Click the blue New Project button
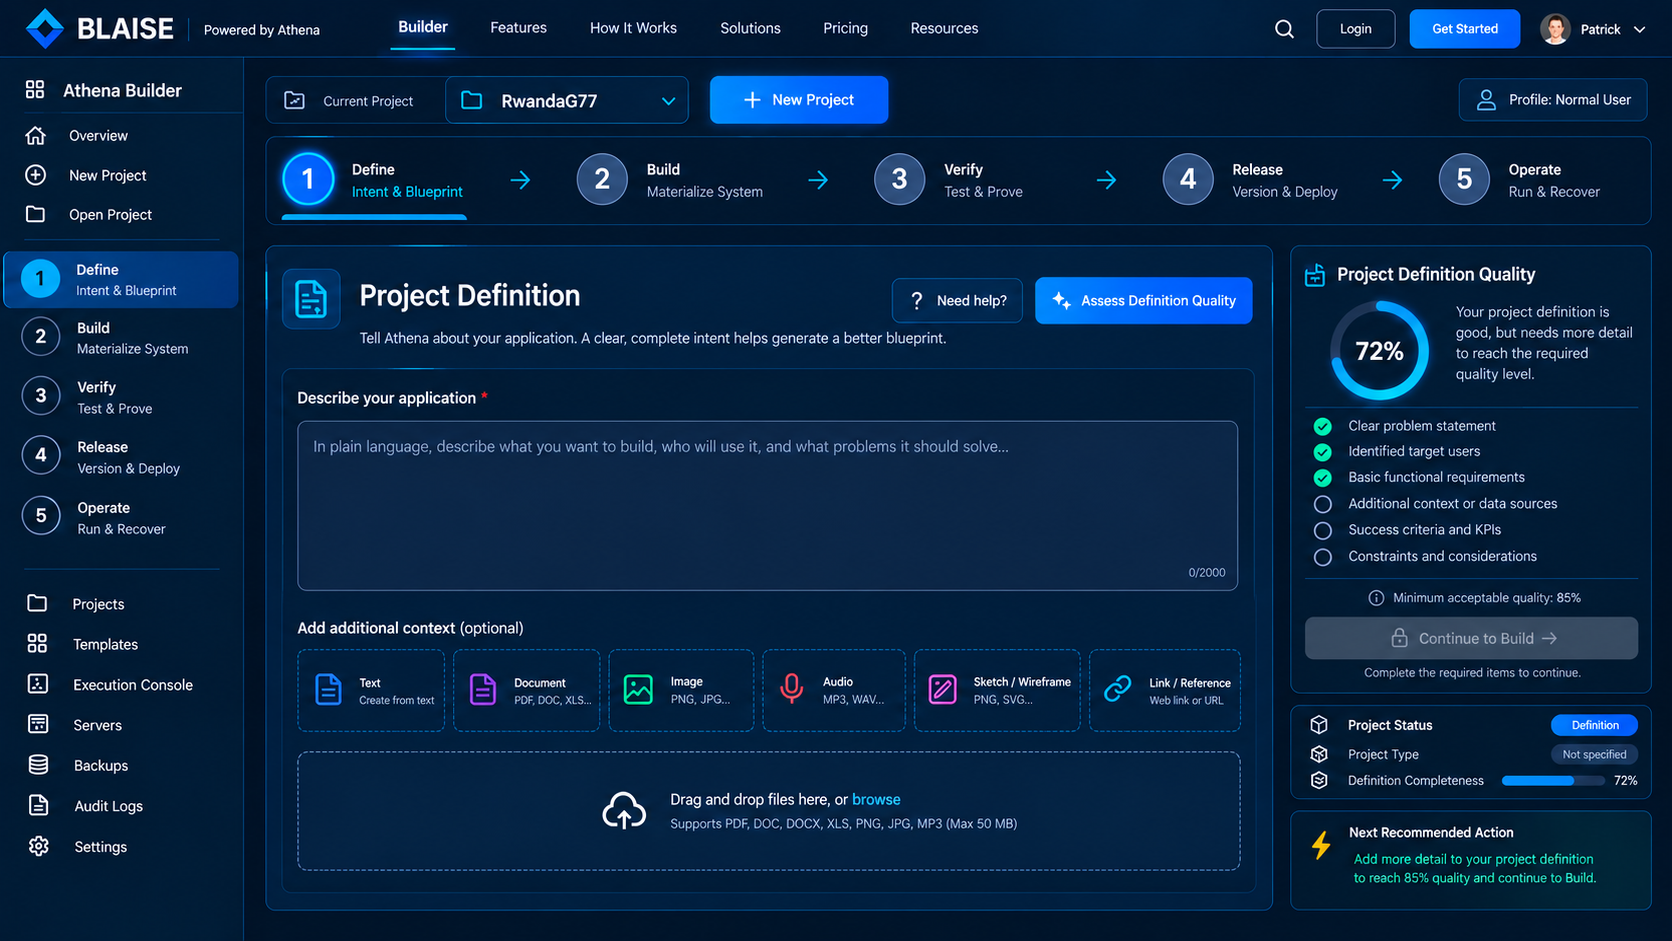Image resolution: width=1672 pixels, height=941 pixels. pos(799,100)
